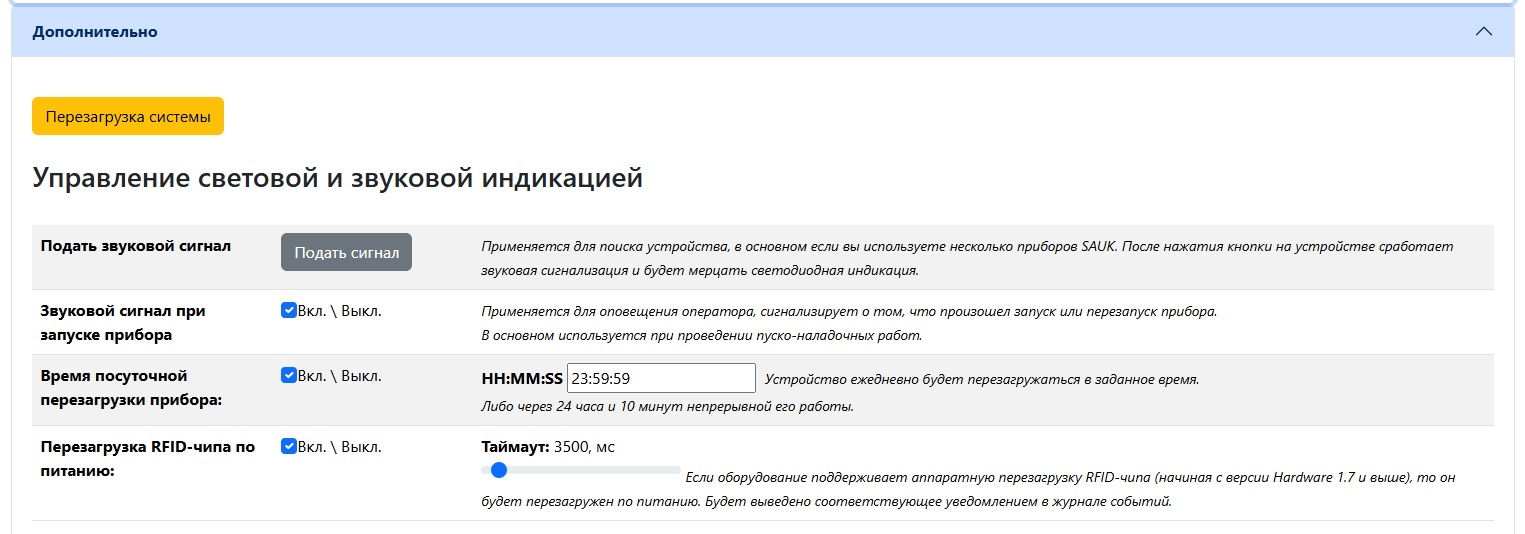Uncheck the RFID chip power reboot checkbox
This screenshot has width=1525, height=534.
289,446
